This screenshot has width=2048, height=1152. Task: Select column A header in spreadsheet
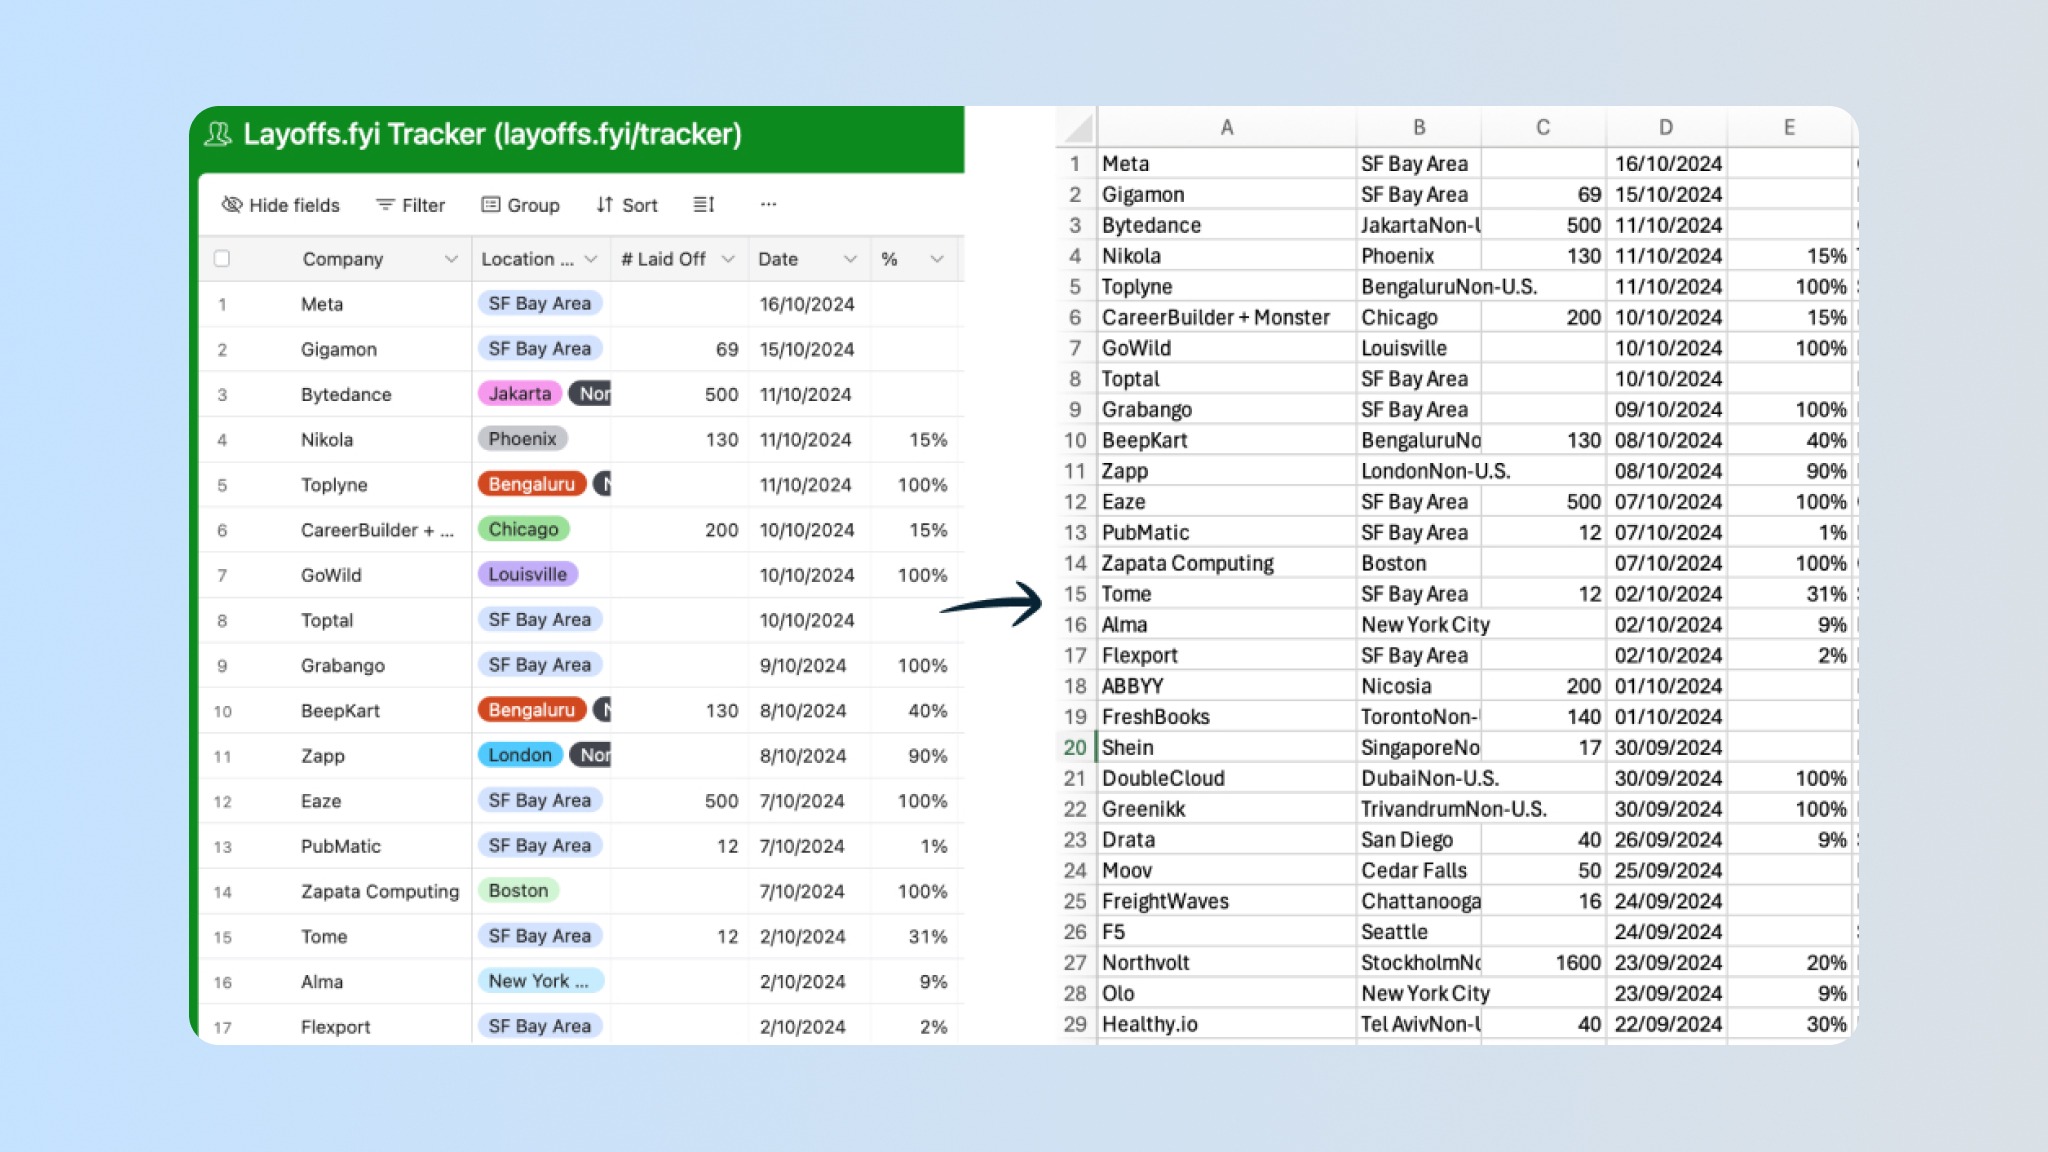tap(1227, 127)
